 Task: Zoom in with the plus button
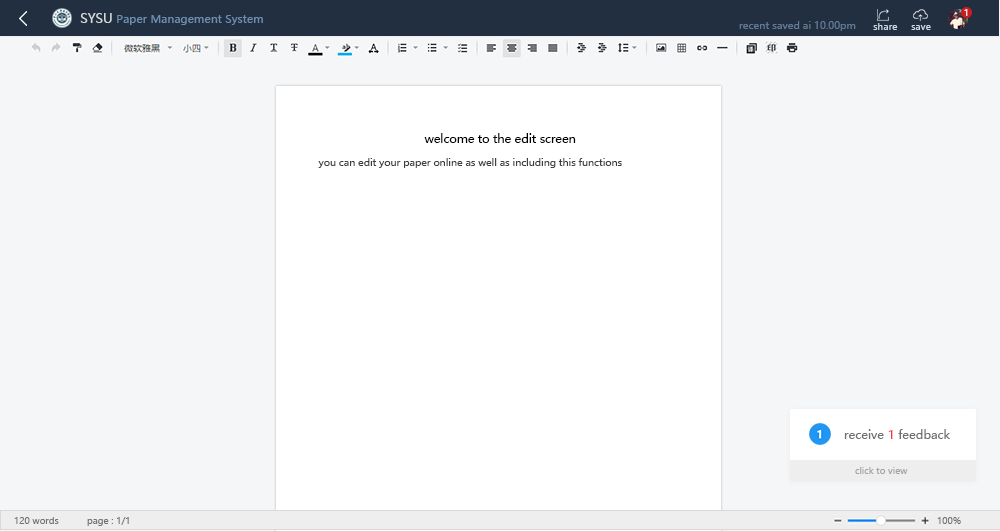[x=925, y=521]
